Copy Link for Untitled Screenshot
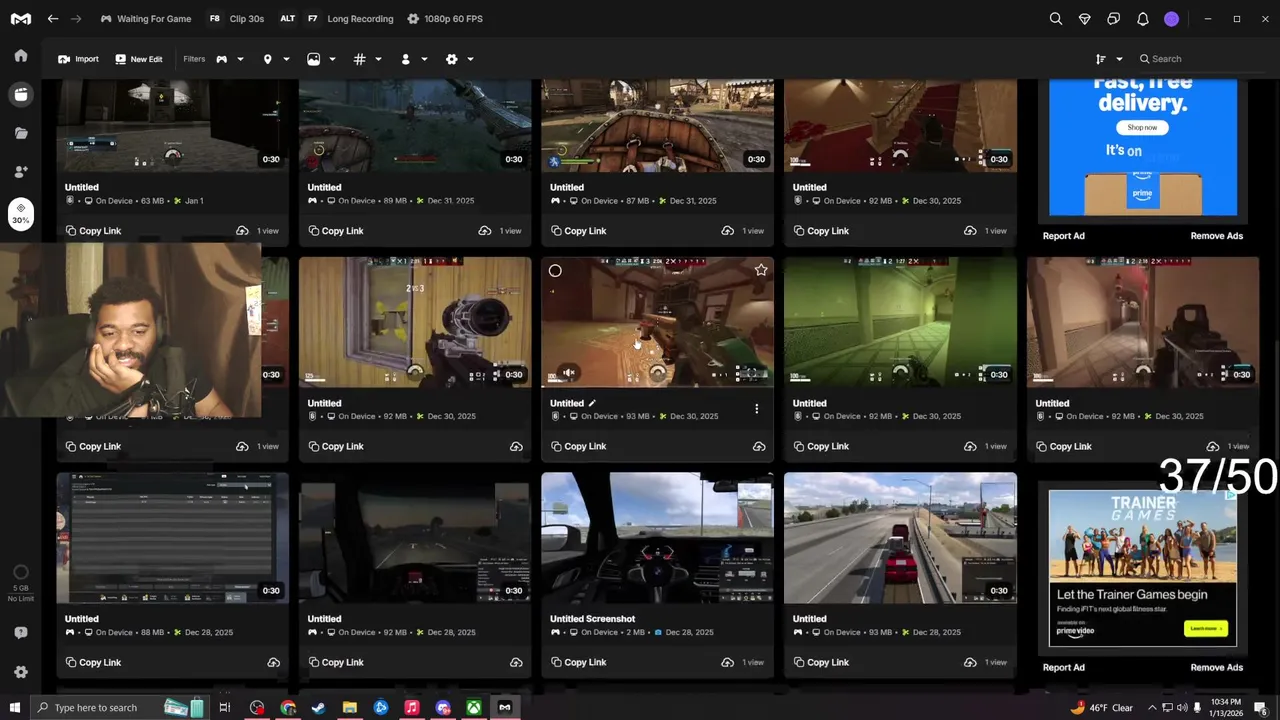The height and width of the screenshot is (720, 1280). point(578,662)
